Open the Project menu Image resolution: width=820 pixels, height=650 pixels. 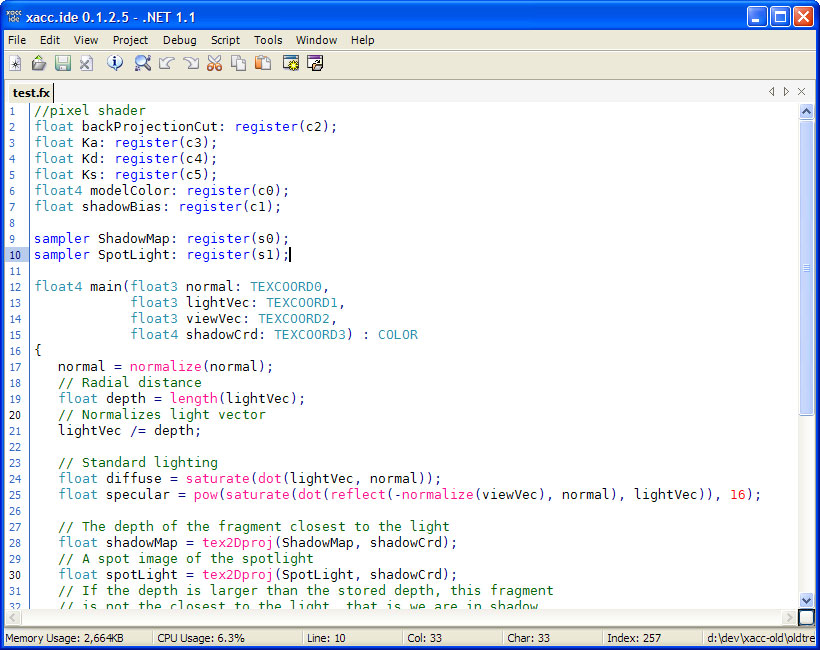pos(130,40)
